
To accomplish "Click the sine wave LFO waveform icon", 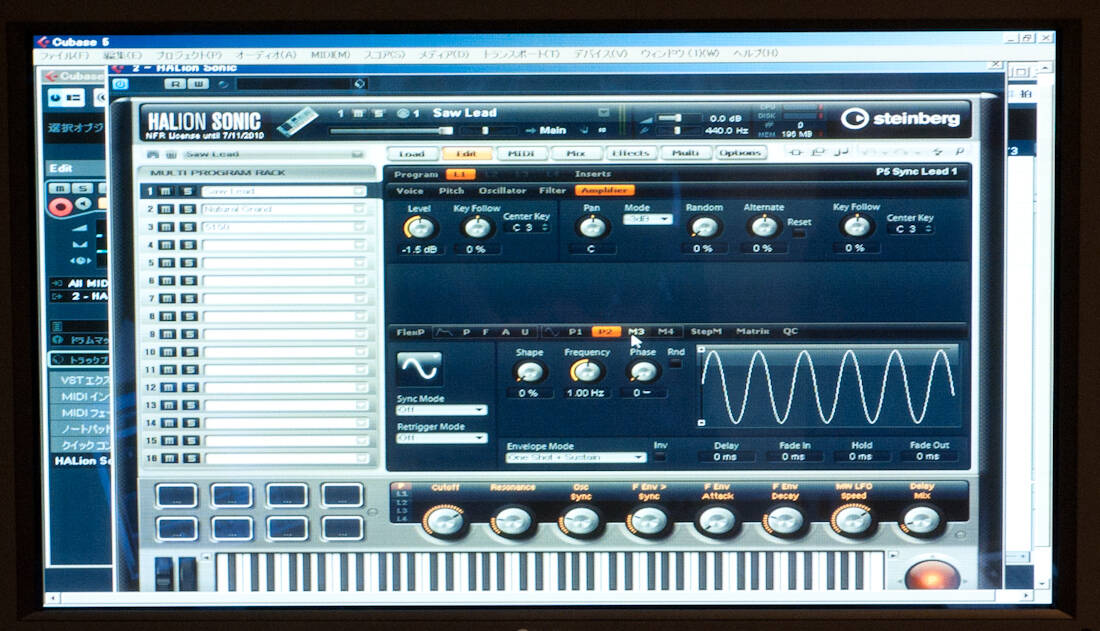I will tap(420, 368).
